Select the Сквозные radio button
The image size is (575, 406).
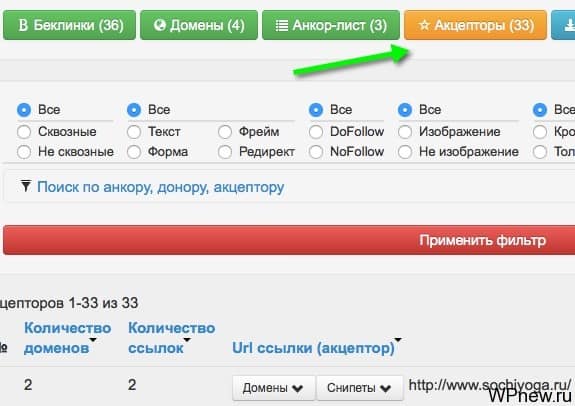click(24, 132)
